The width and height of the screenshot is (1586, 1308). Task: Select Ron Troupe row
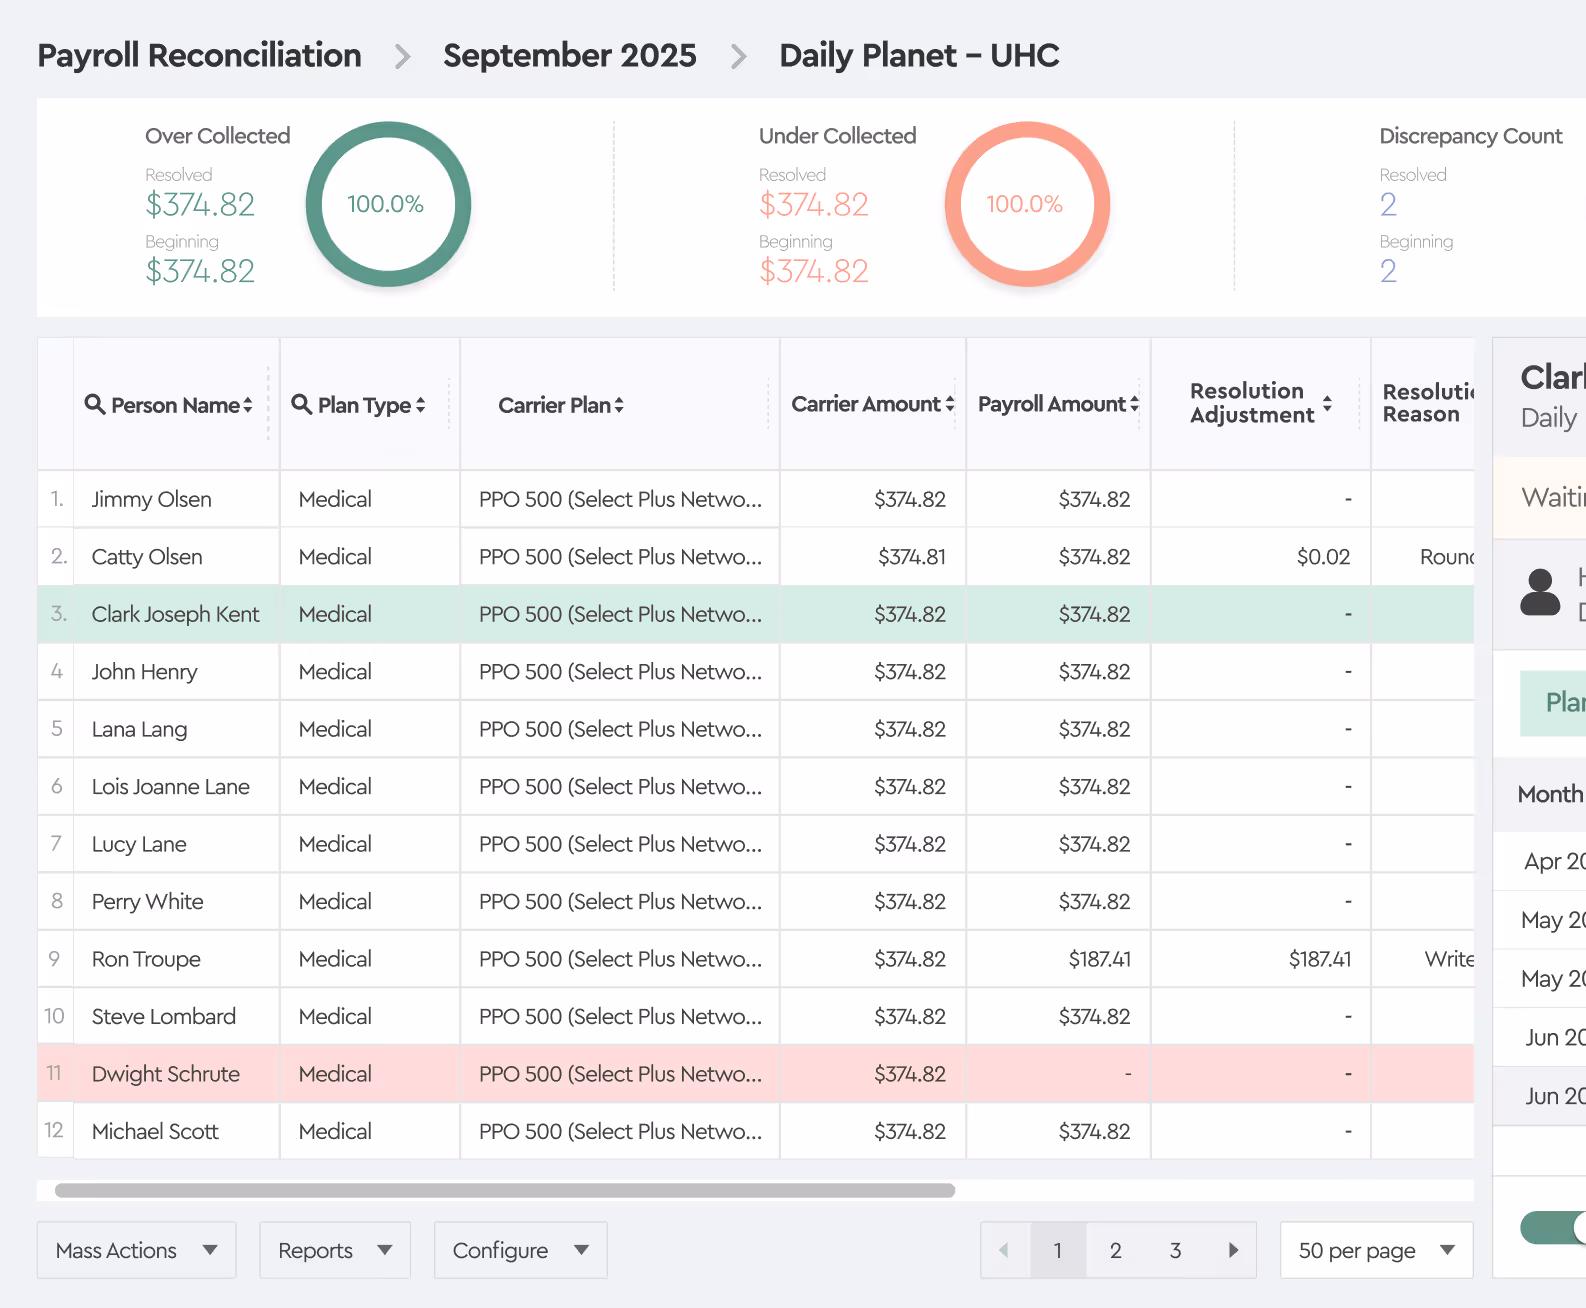click(756, 959)
